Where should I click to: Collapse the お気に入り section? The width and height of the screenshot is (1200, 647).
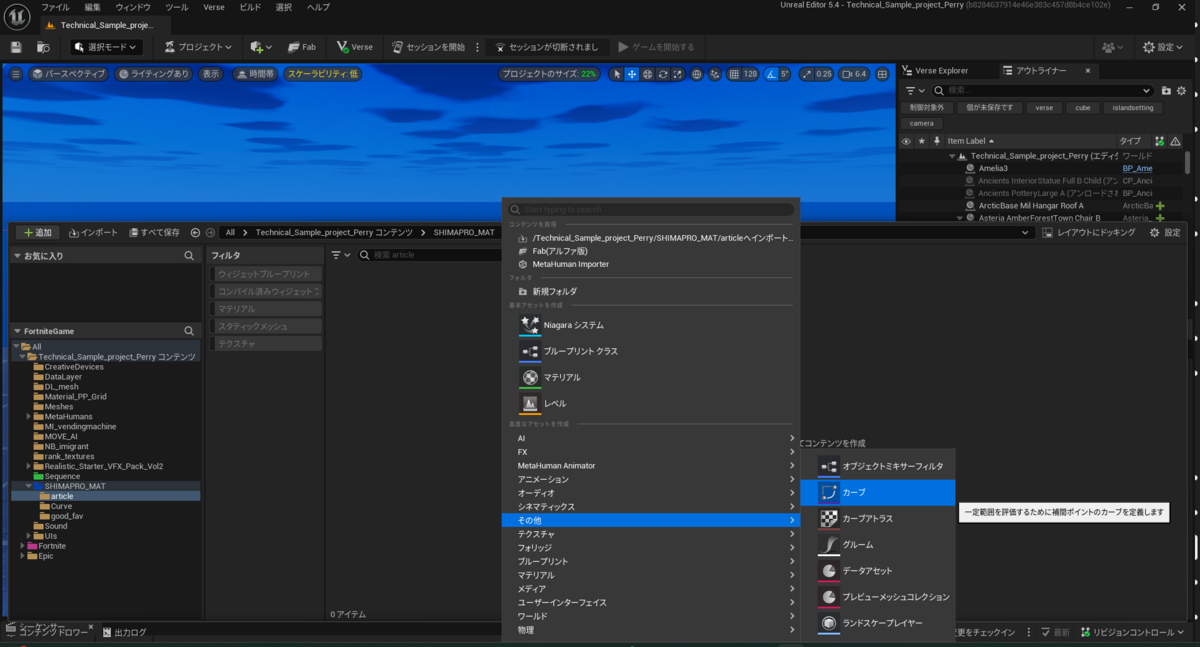coord(17,256)
